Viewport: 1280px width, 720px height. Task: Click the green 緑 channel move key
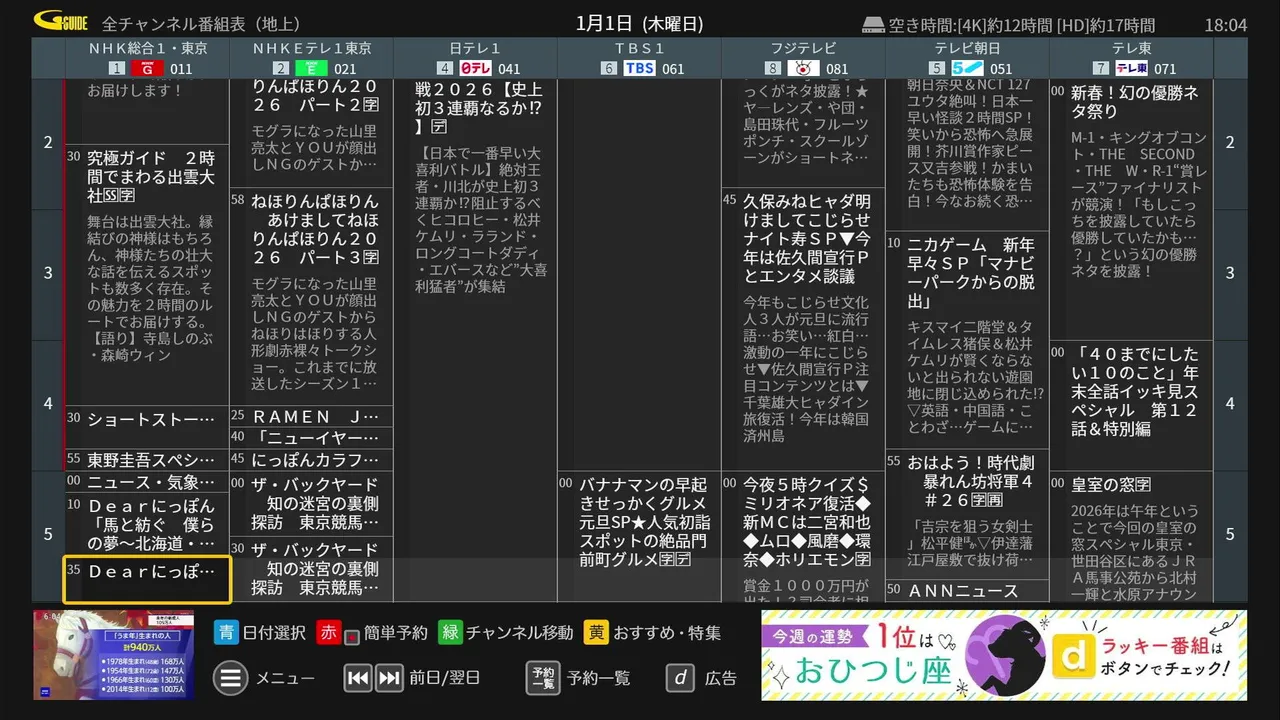(450, 632)
